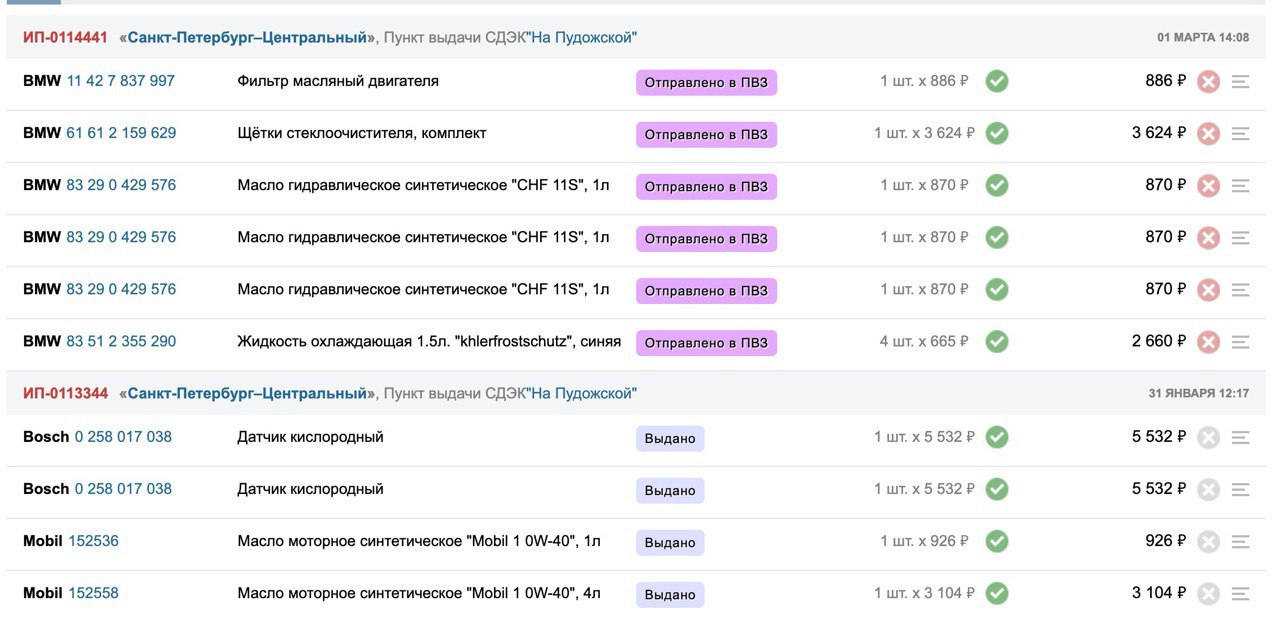Click green checkmark in Mobil 152558 row

click(x=997, y=593)
